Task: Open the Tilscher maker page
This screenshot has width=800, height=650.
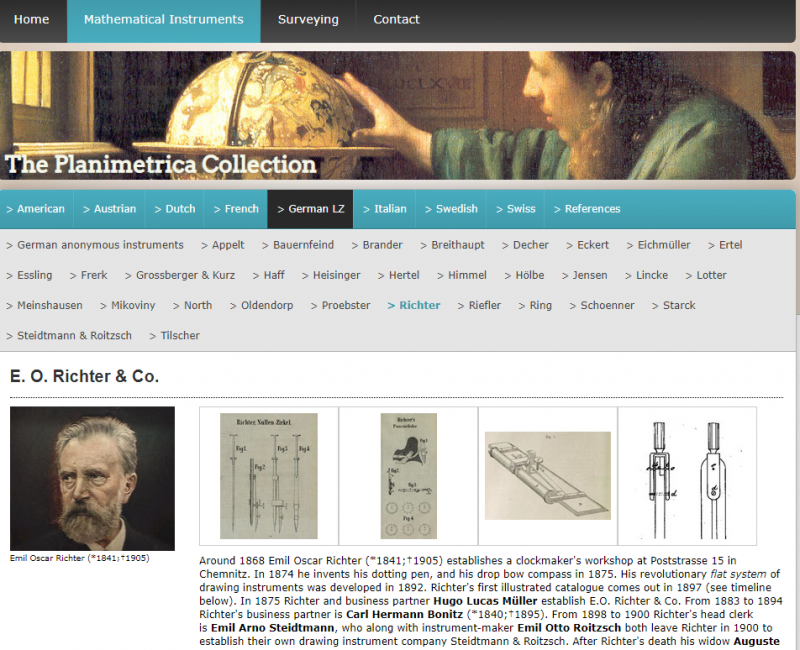Action: [x=174, y=335]
